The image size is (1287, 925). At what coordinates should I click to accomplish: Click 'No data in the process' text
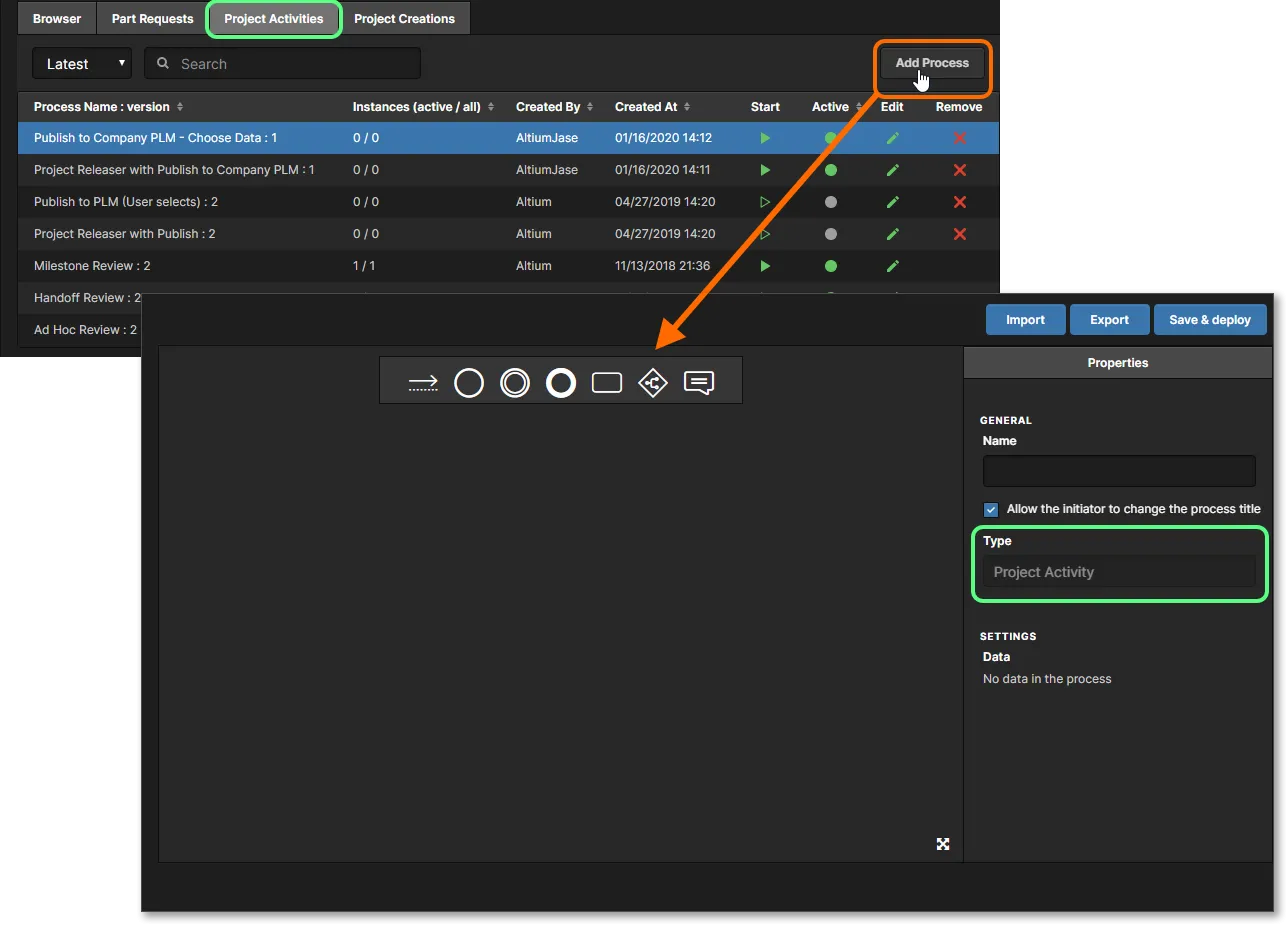1047,679
